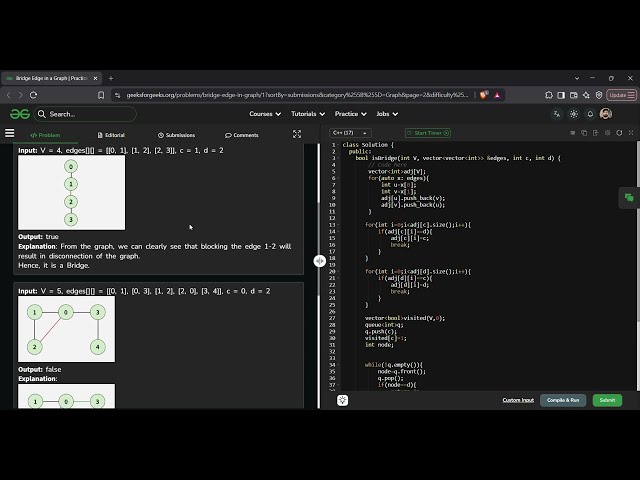Viewport: 640px width, 480px height.
Task: Click the editor format code icon
Action: 572,133
